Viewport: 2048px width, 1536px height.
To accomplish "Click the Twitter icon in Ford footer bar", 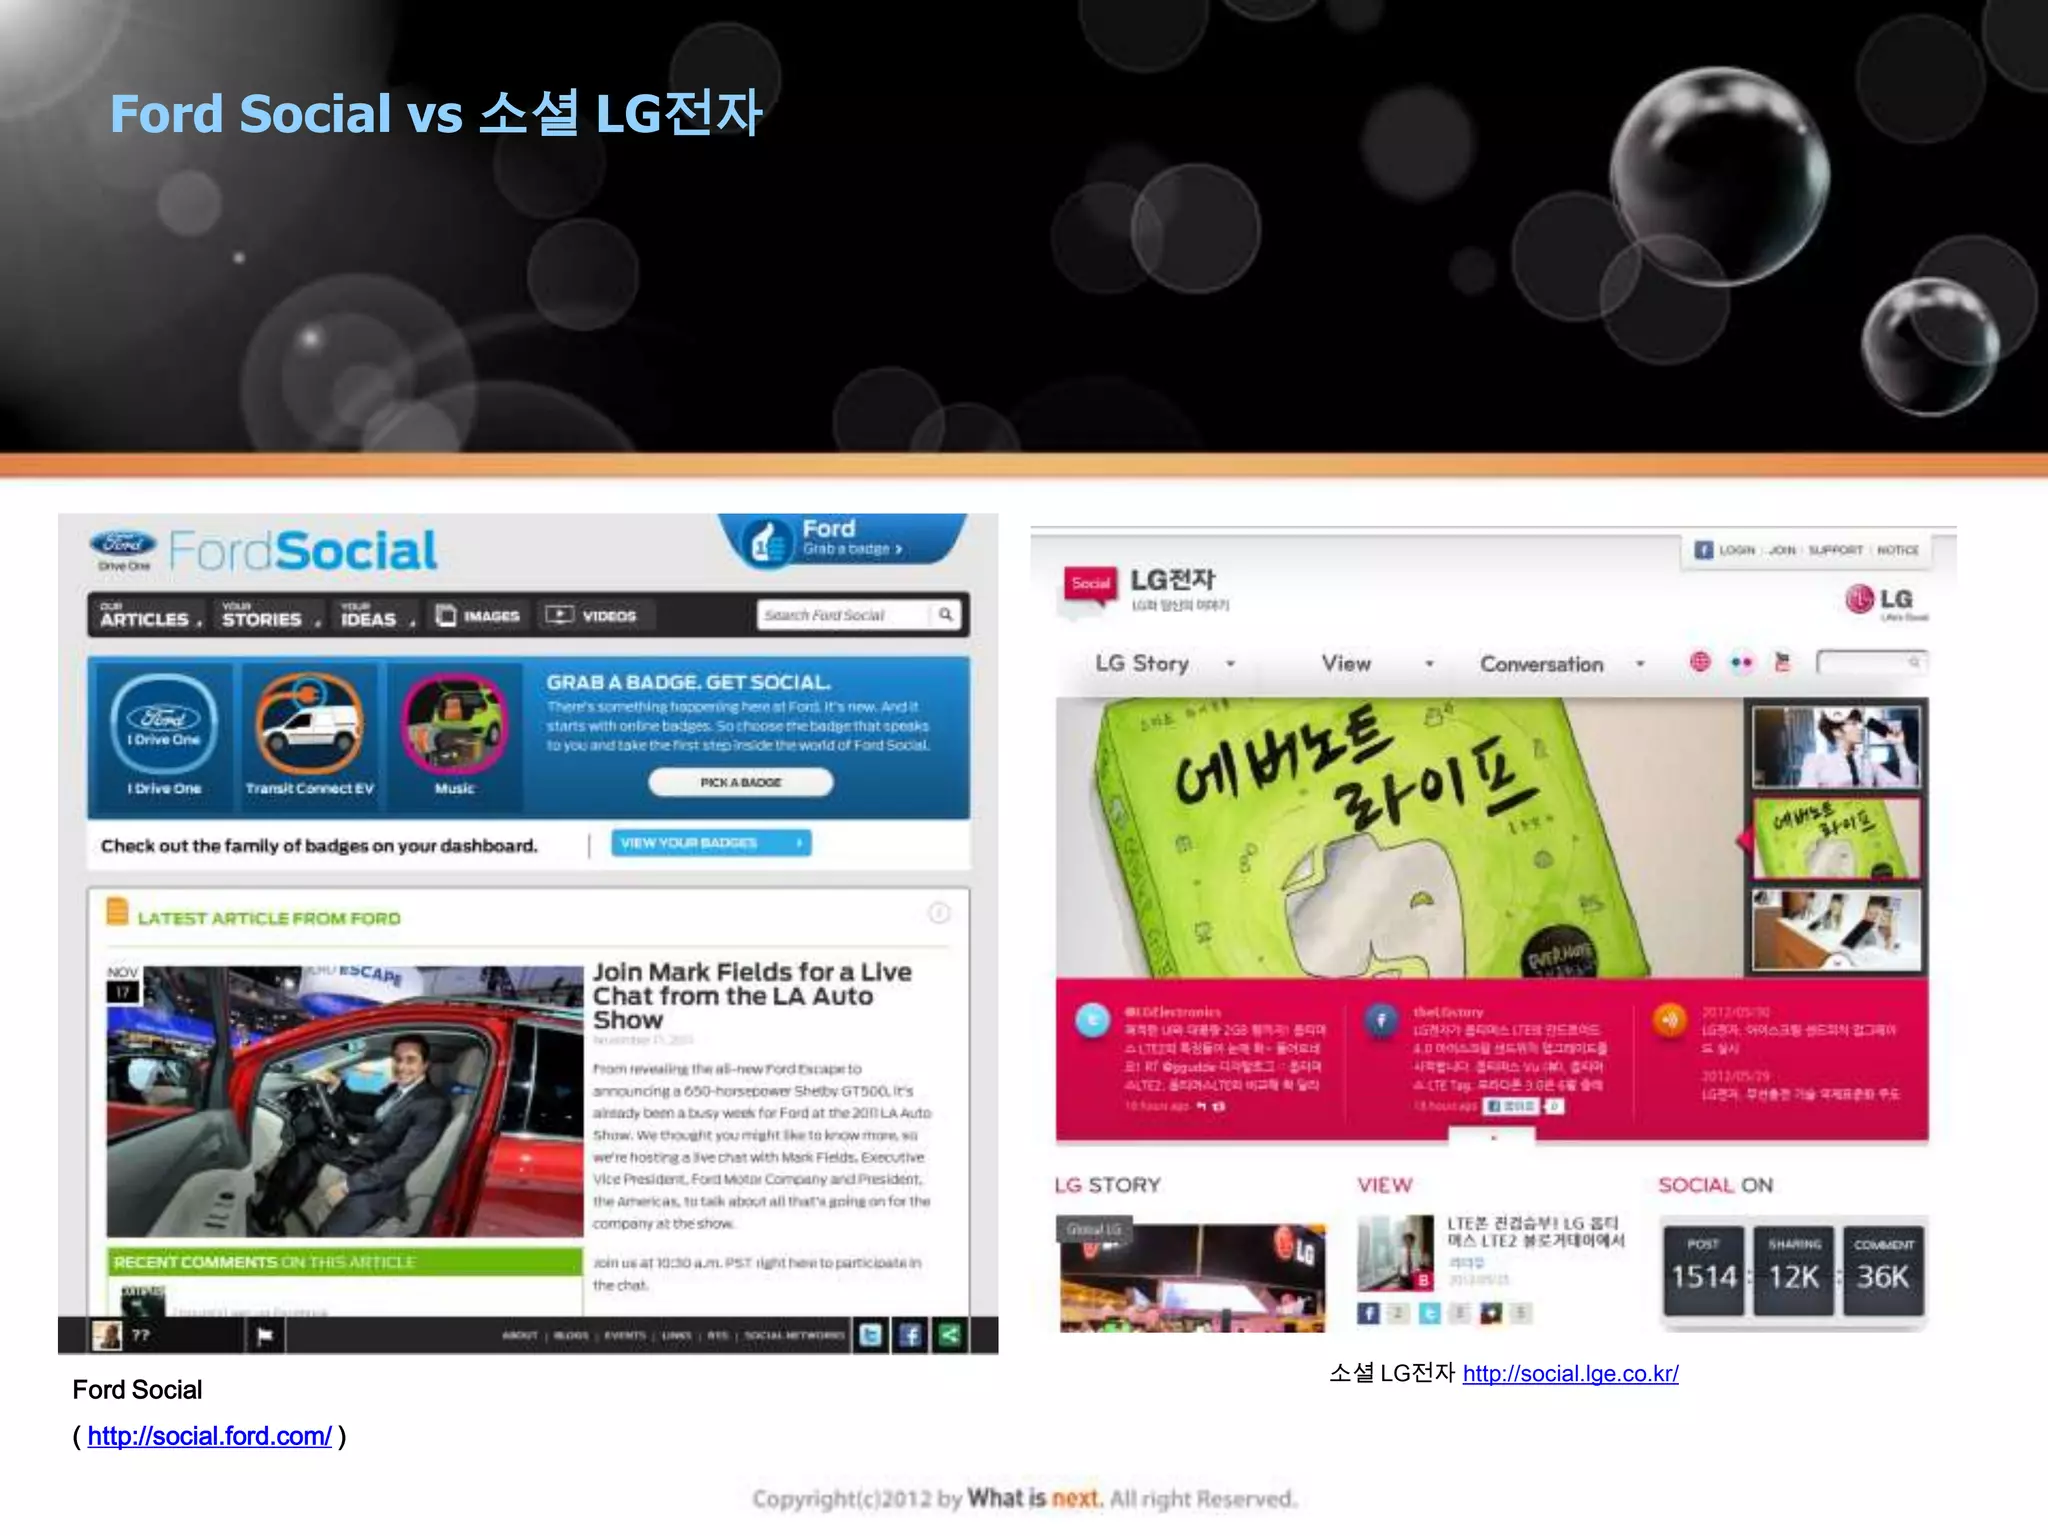I will tap(870, 1335).
